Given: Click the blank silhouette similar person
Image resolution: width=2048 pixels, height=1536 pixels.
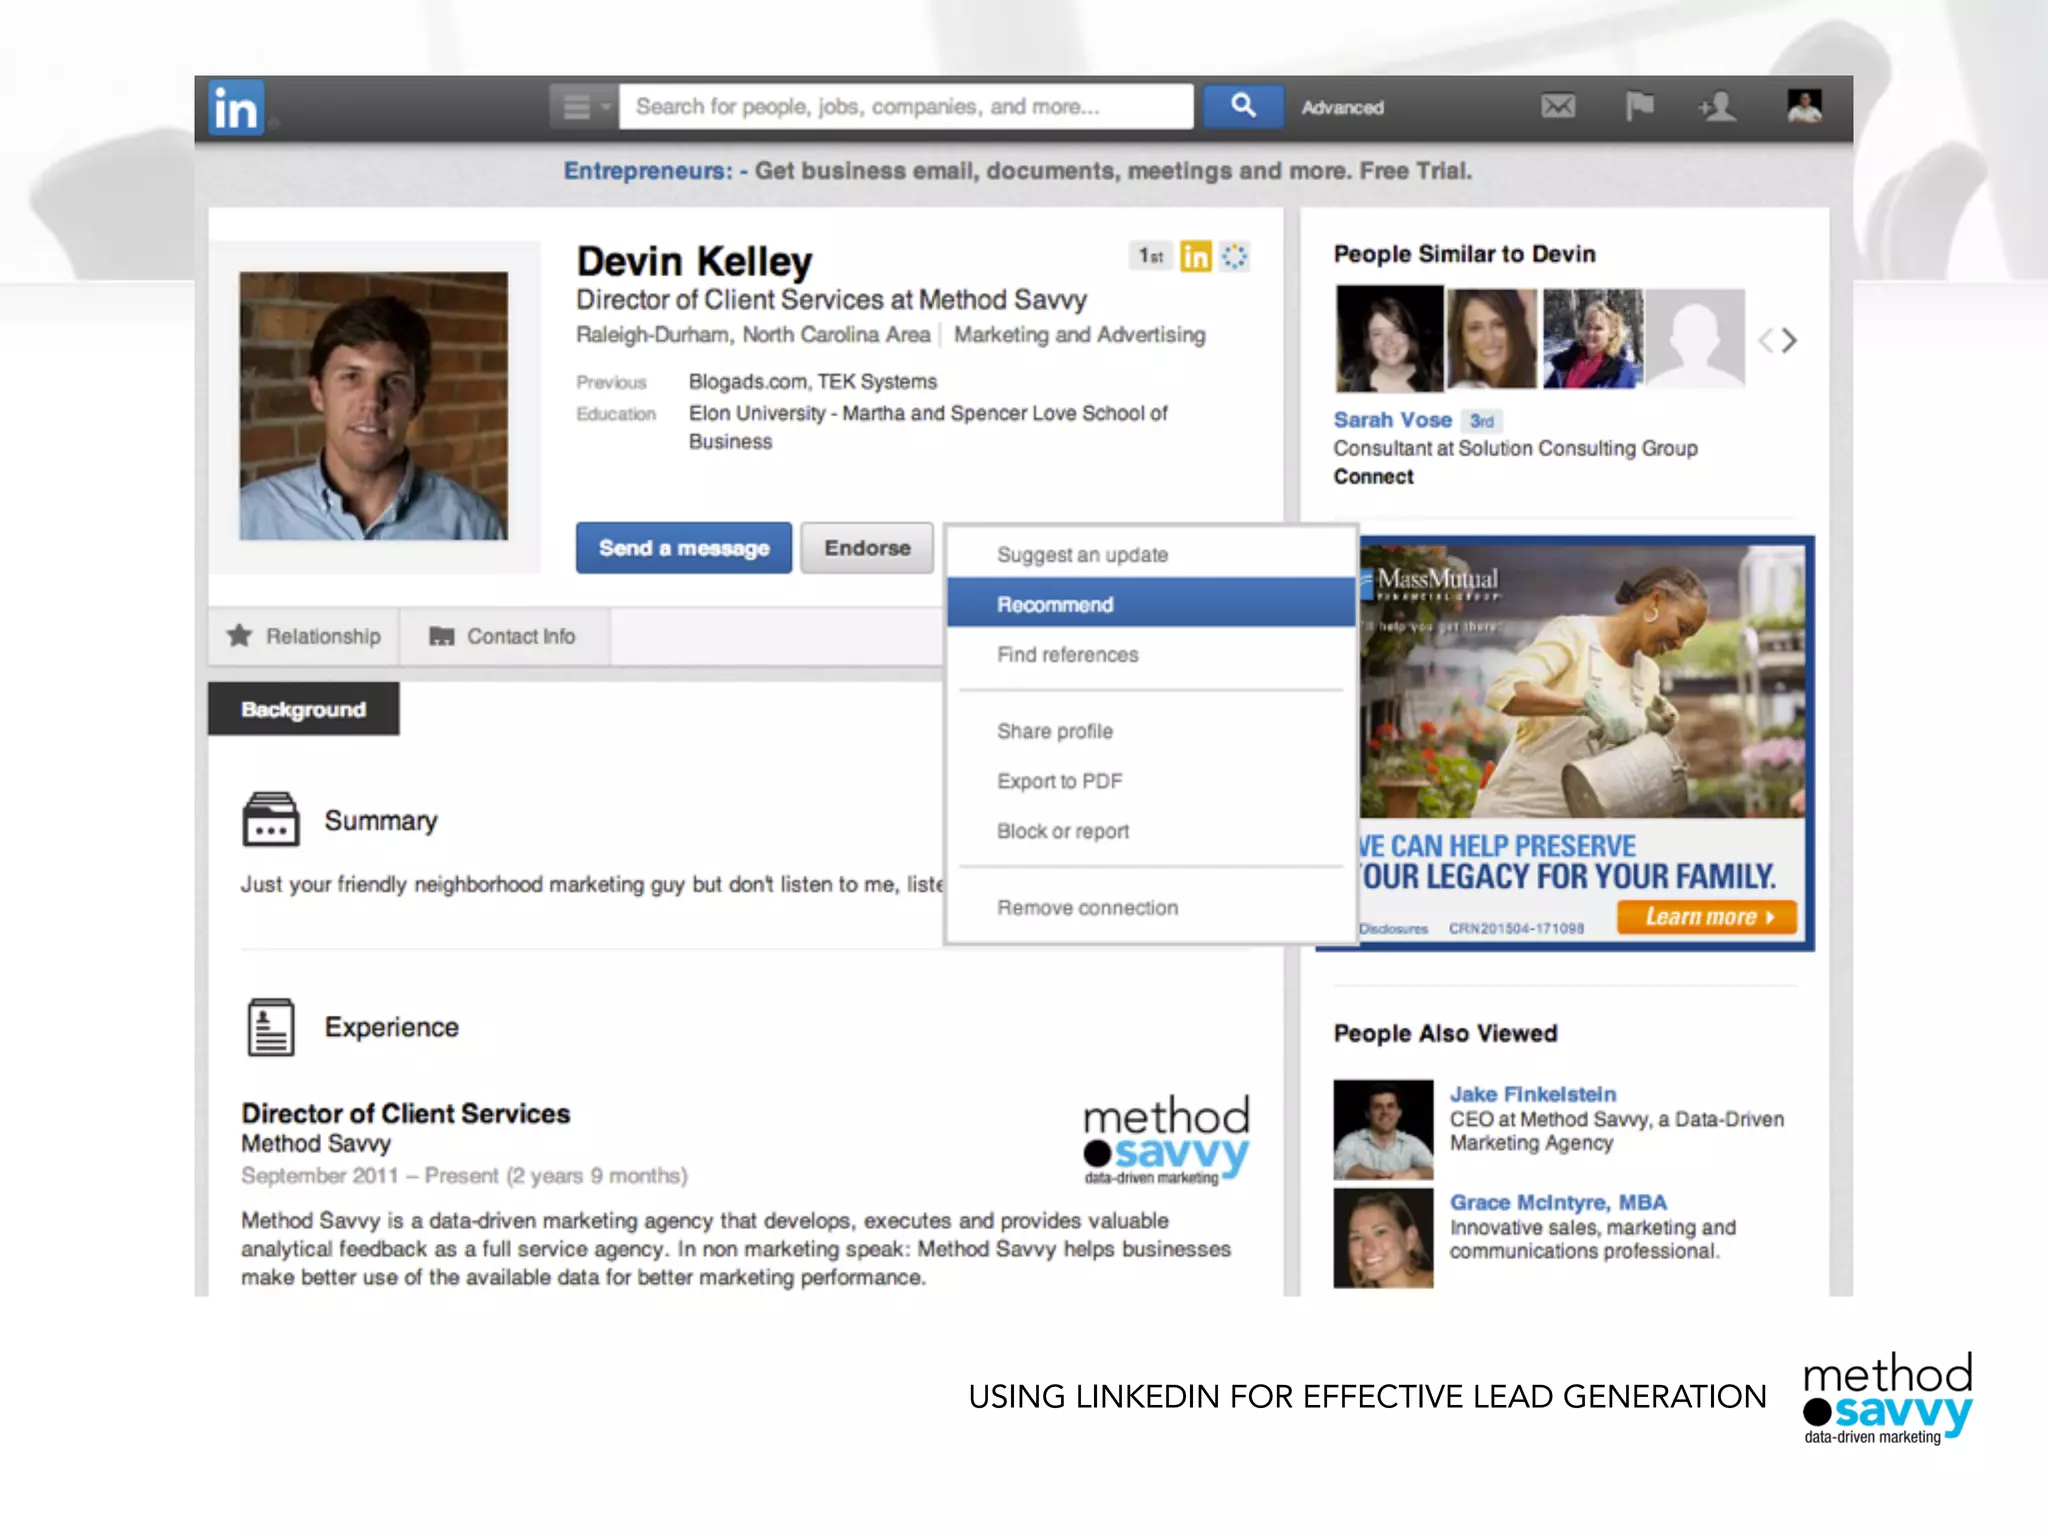Looking at the screenshot, I should (1696, 338).
